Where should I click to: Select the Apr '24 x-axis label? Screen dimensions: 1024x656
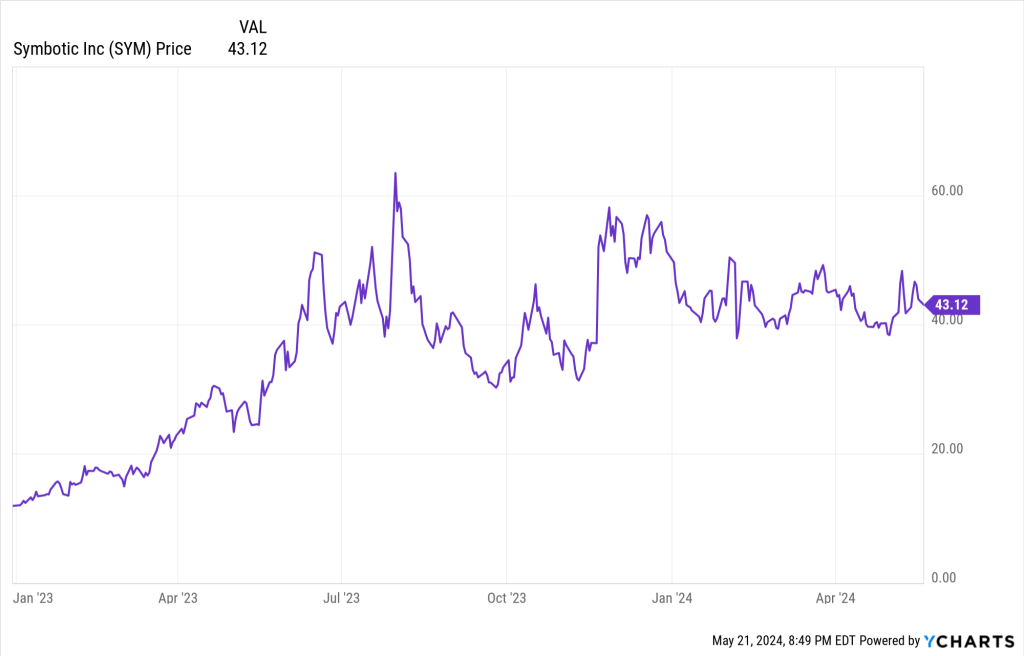835,598
